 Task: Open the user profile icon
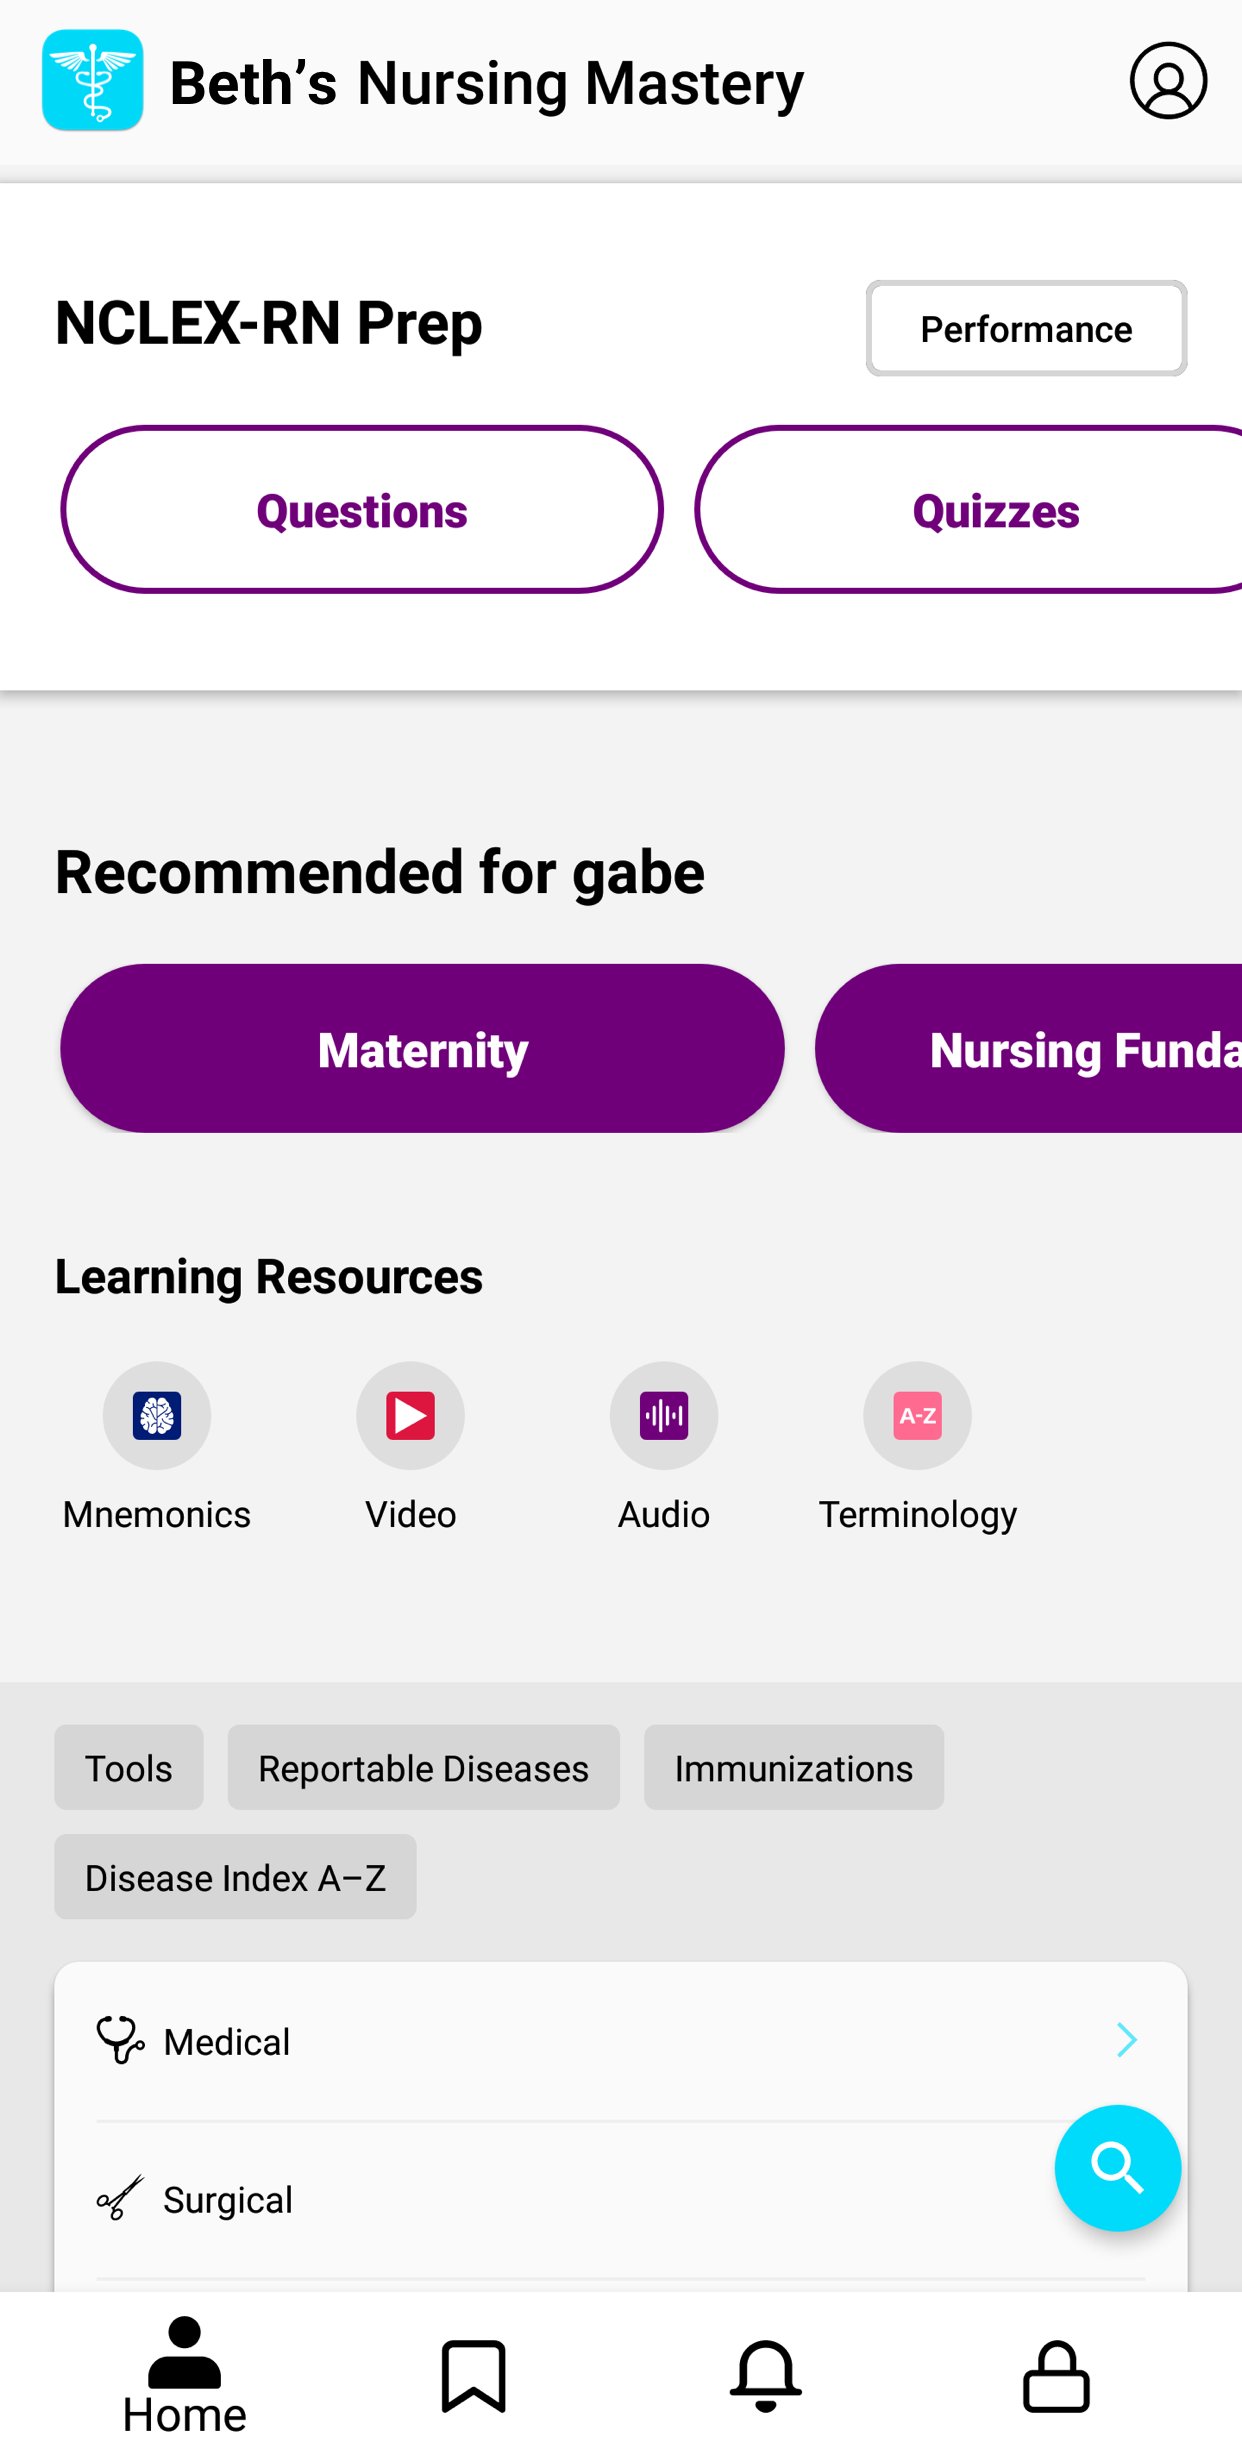(1167, 81)
